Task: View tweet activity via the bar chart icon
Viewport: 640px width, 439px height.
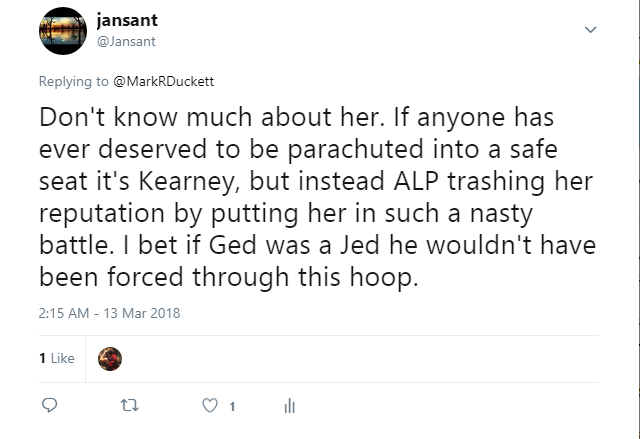Action: [x=289, y=406]
